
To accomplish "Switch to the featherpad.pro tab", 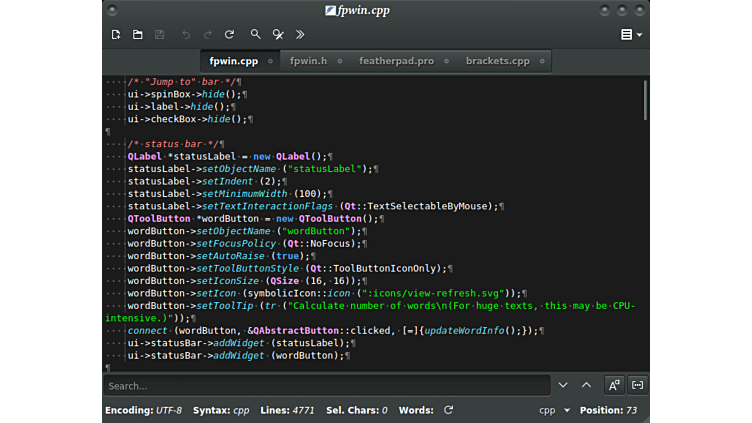I will coord(396,61).
